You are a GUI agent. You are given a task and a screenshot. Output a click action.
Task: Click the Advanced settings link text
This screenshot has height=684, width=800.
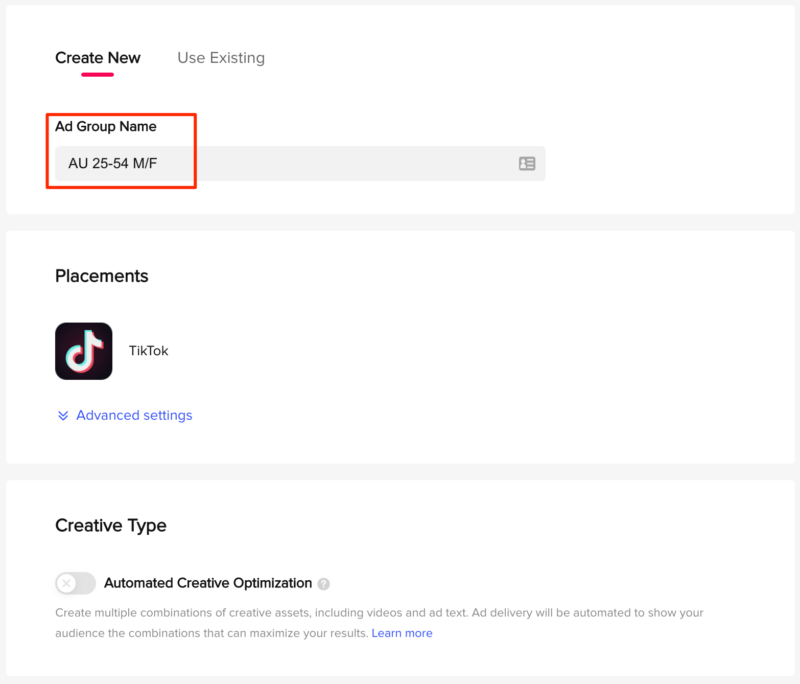(134, 415)
